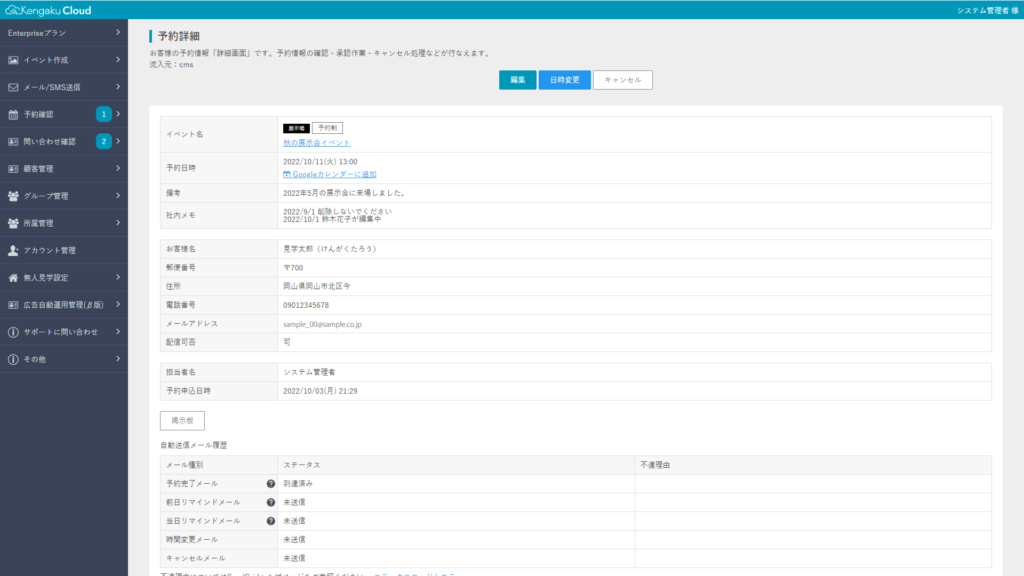
Task: Click the サポートに問い合わせ info icon
Action: click(13, 332)
